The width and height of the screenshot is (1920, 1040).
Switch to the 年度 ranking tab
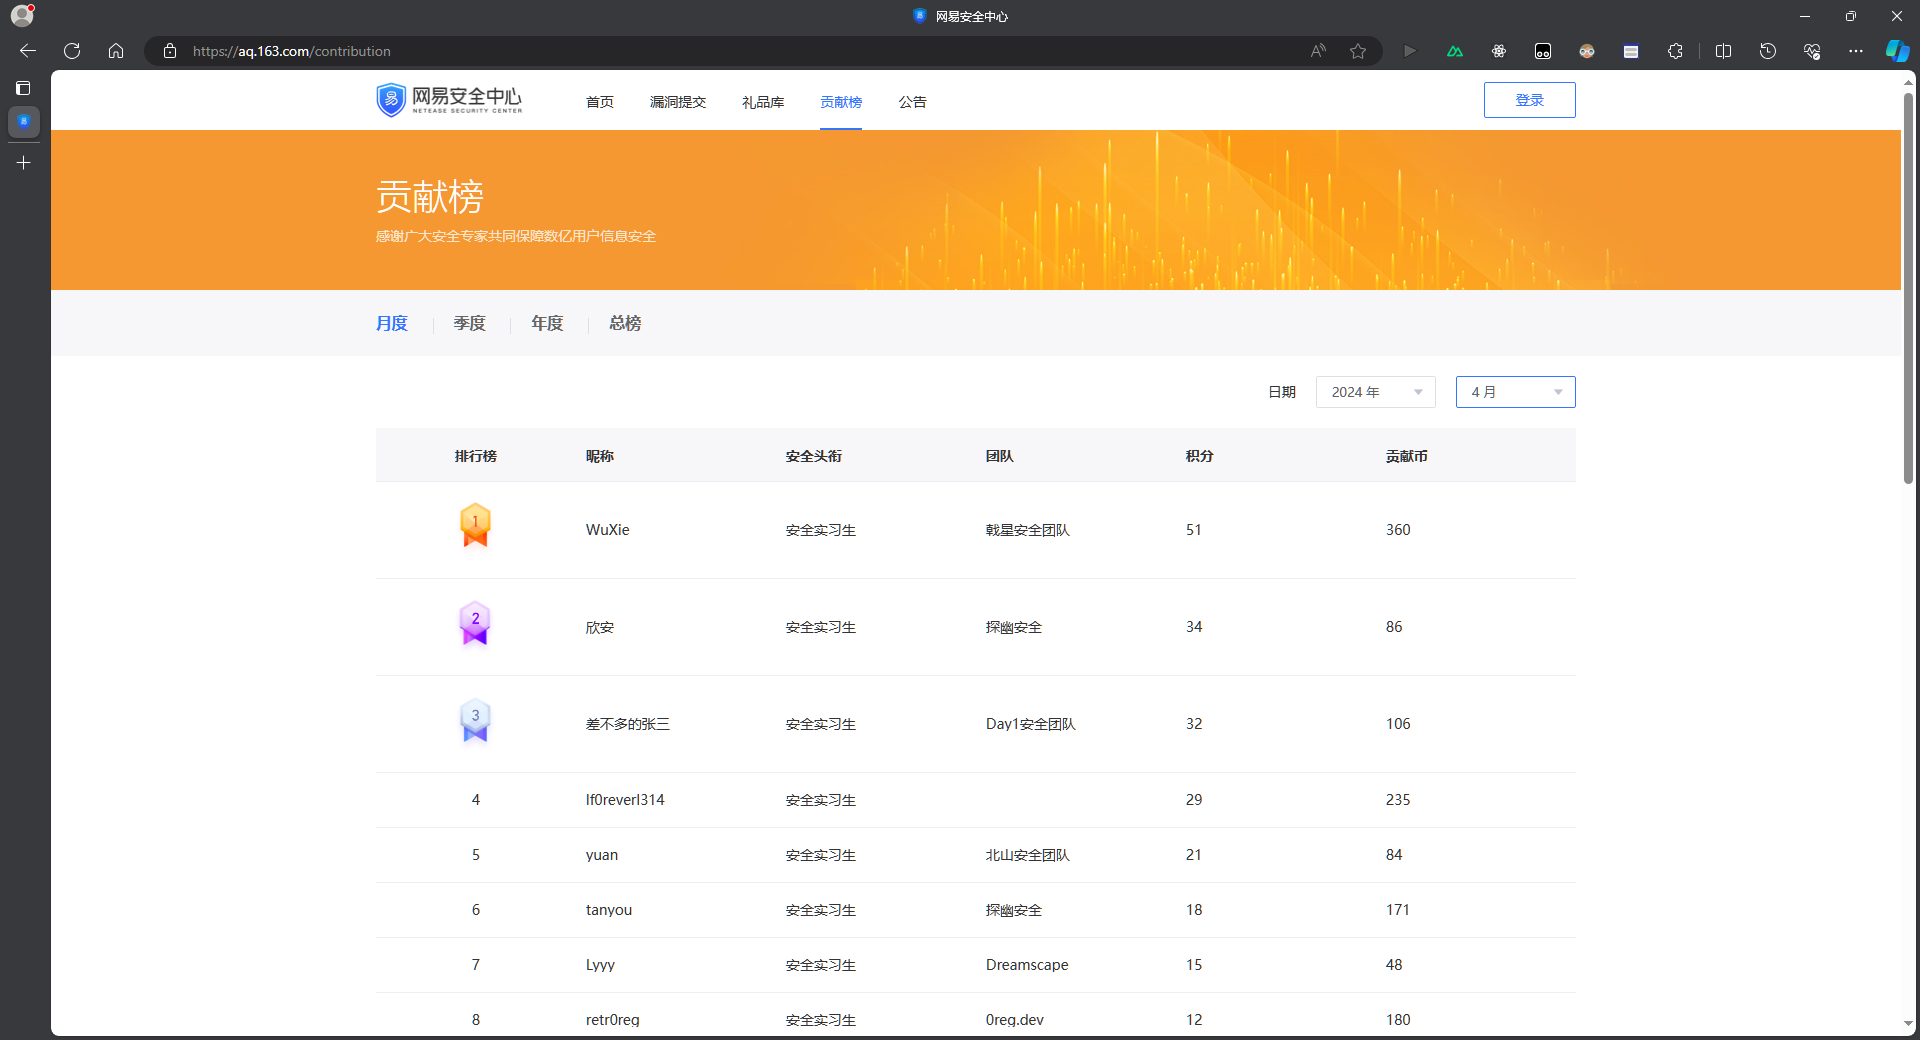point(547,323)
